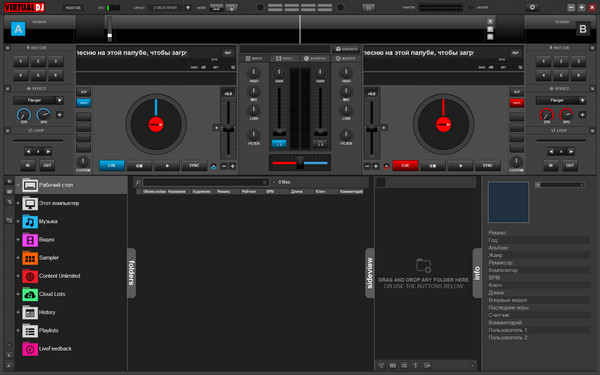
Task: Click the browser search input field
Action: click(205, 183)
